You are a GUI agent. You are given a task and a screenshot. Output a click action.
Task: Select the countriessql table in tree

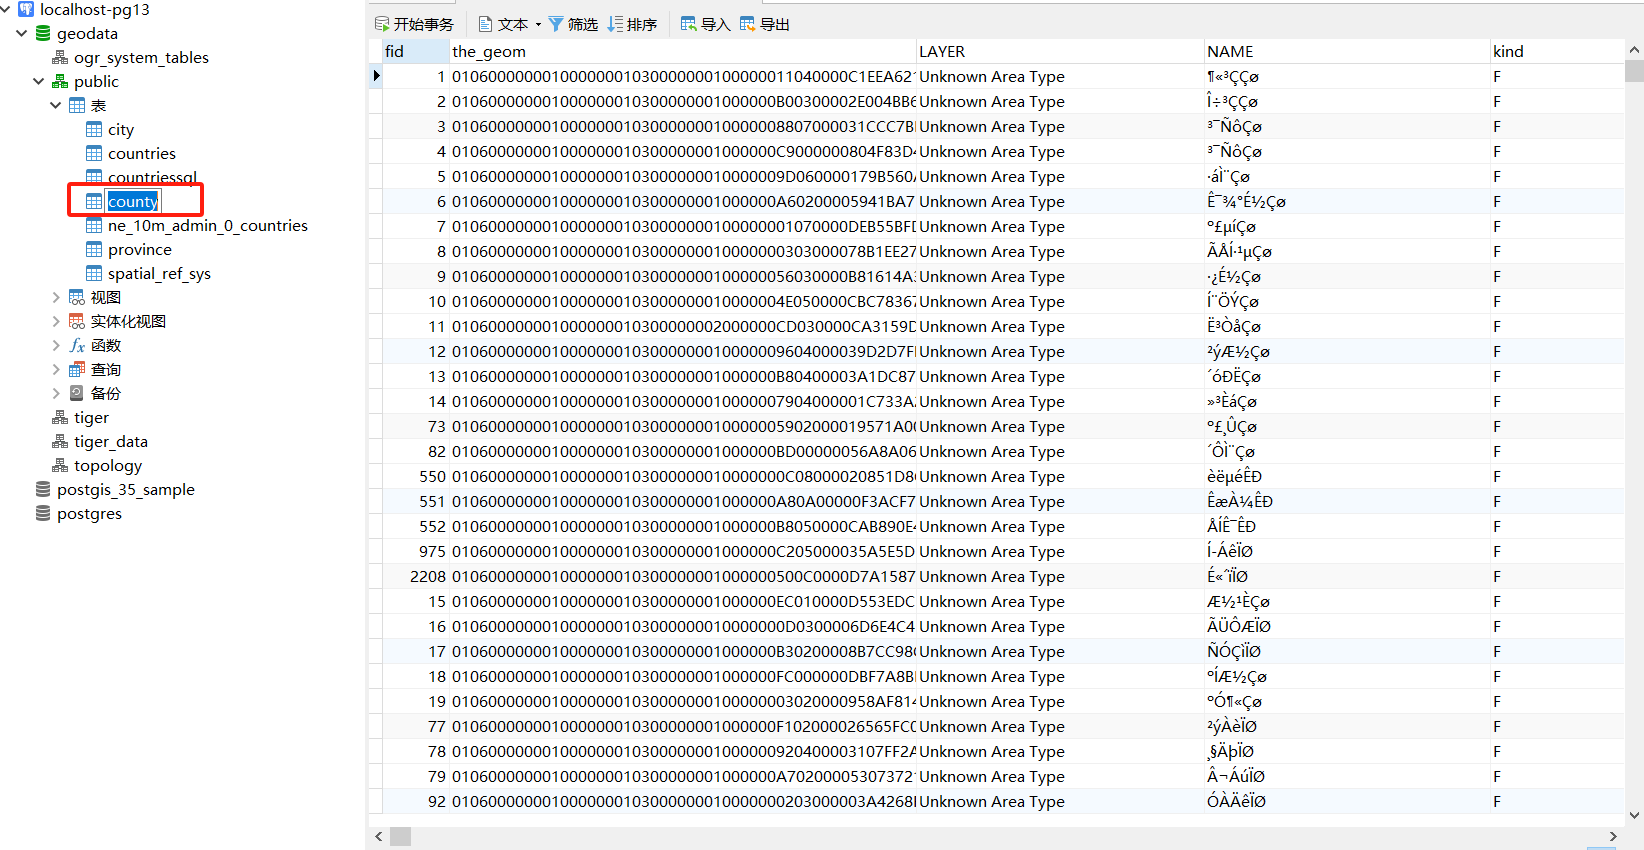[152, 177]
